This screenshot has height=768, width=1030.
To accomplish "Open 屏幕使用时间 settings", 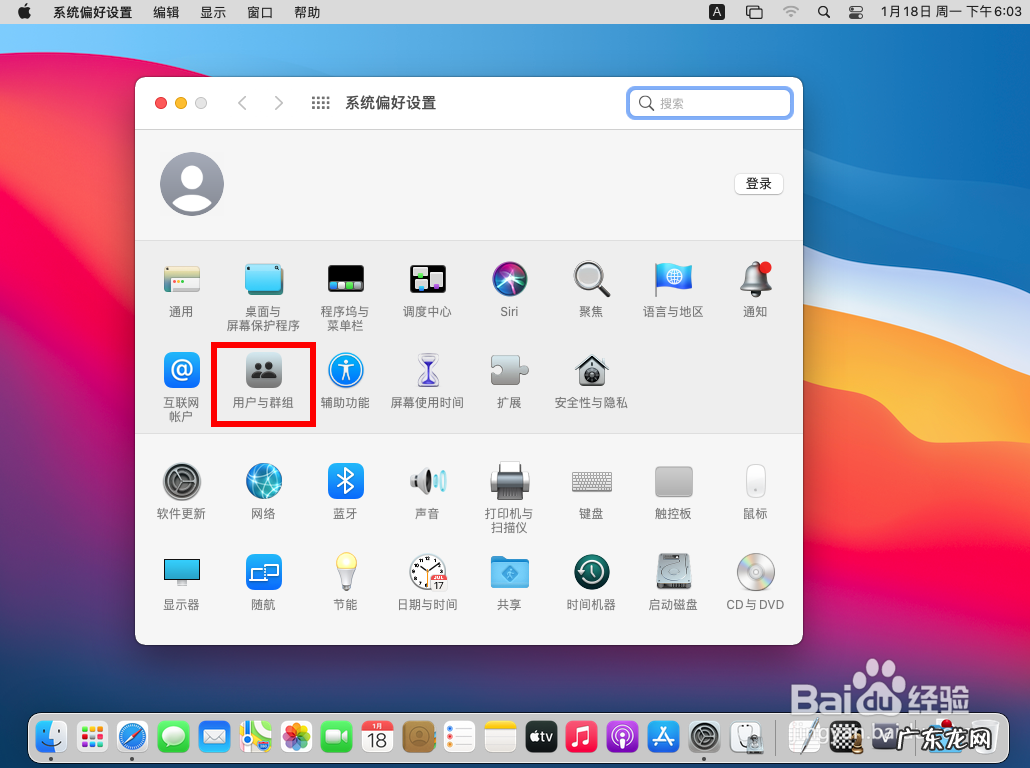I will [x=427, y=371].
